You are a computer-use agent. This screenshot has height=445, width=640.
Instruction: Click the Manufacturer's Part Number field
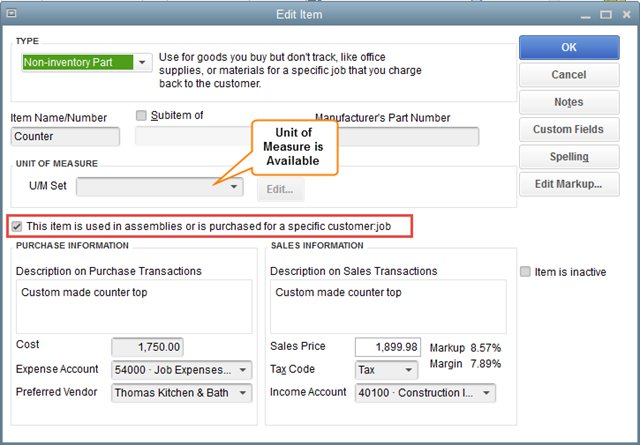pos(396,137)
